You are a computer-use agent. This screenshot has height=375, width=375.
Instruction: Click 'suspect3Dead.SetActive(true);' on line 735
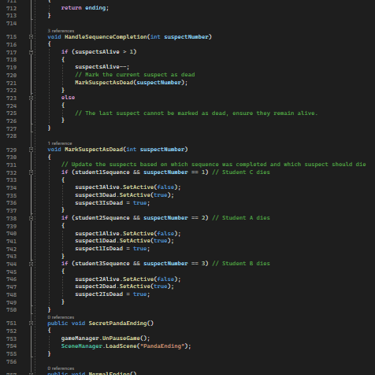[x=124, y=195]
